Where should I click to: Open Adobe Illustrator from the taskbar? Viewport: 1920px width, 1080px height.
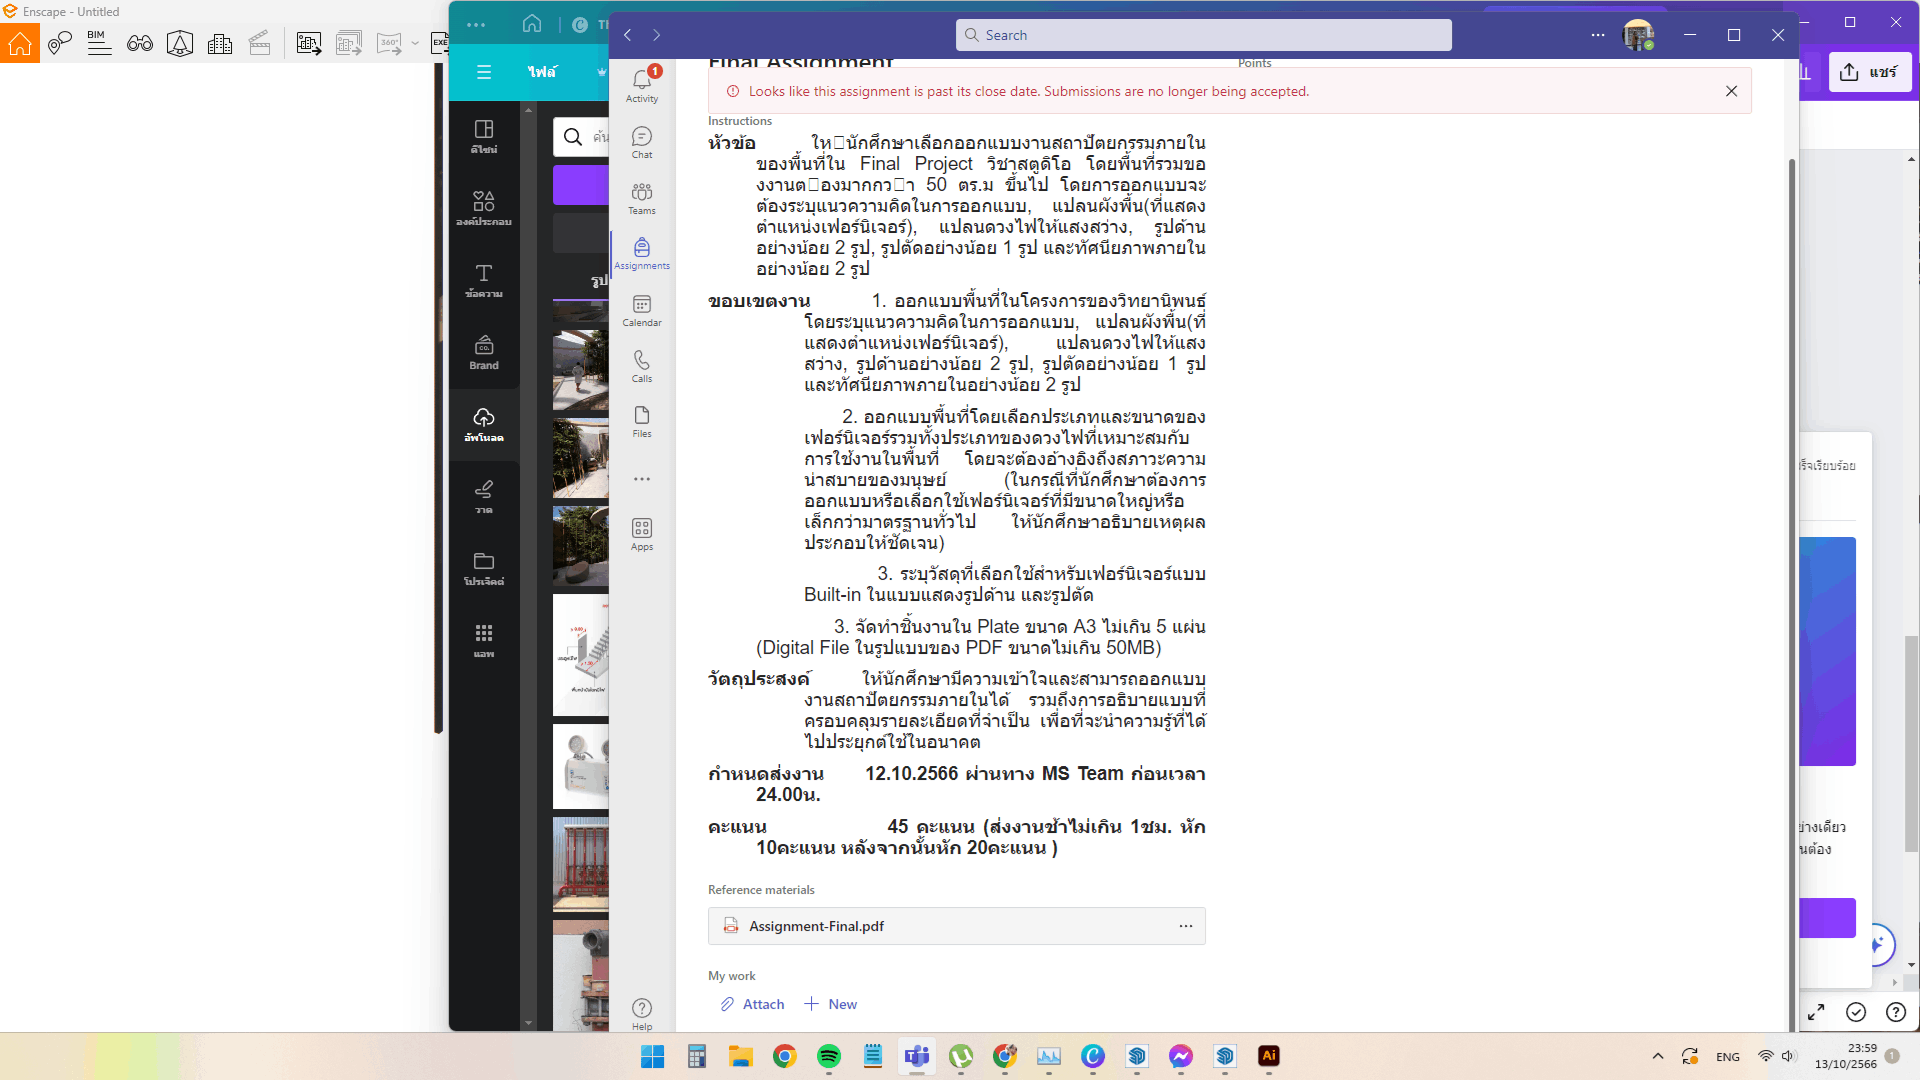(x=1269, y=1056)
